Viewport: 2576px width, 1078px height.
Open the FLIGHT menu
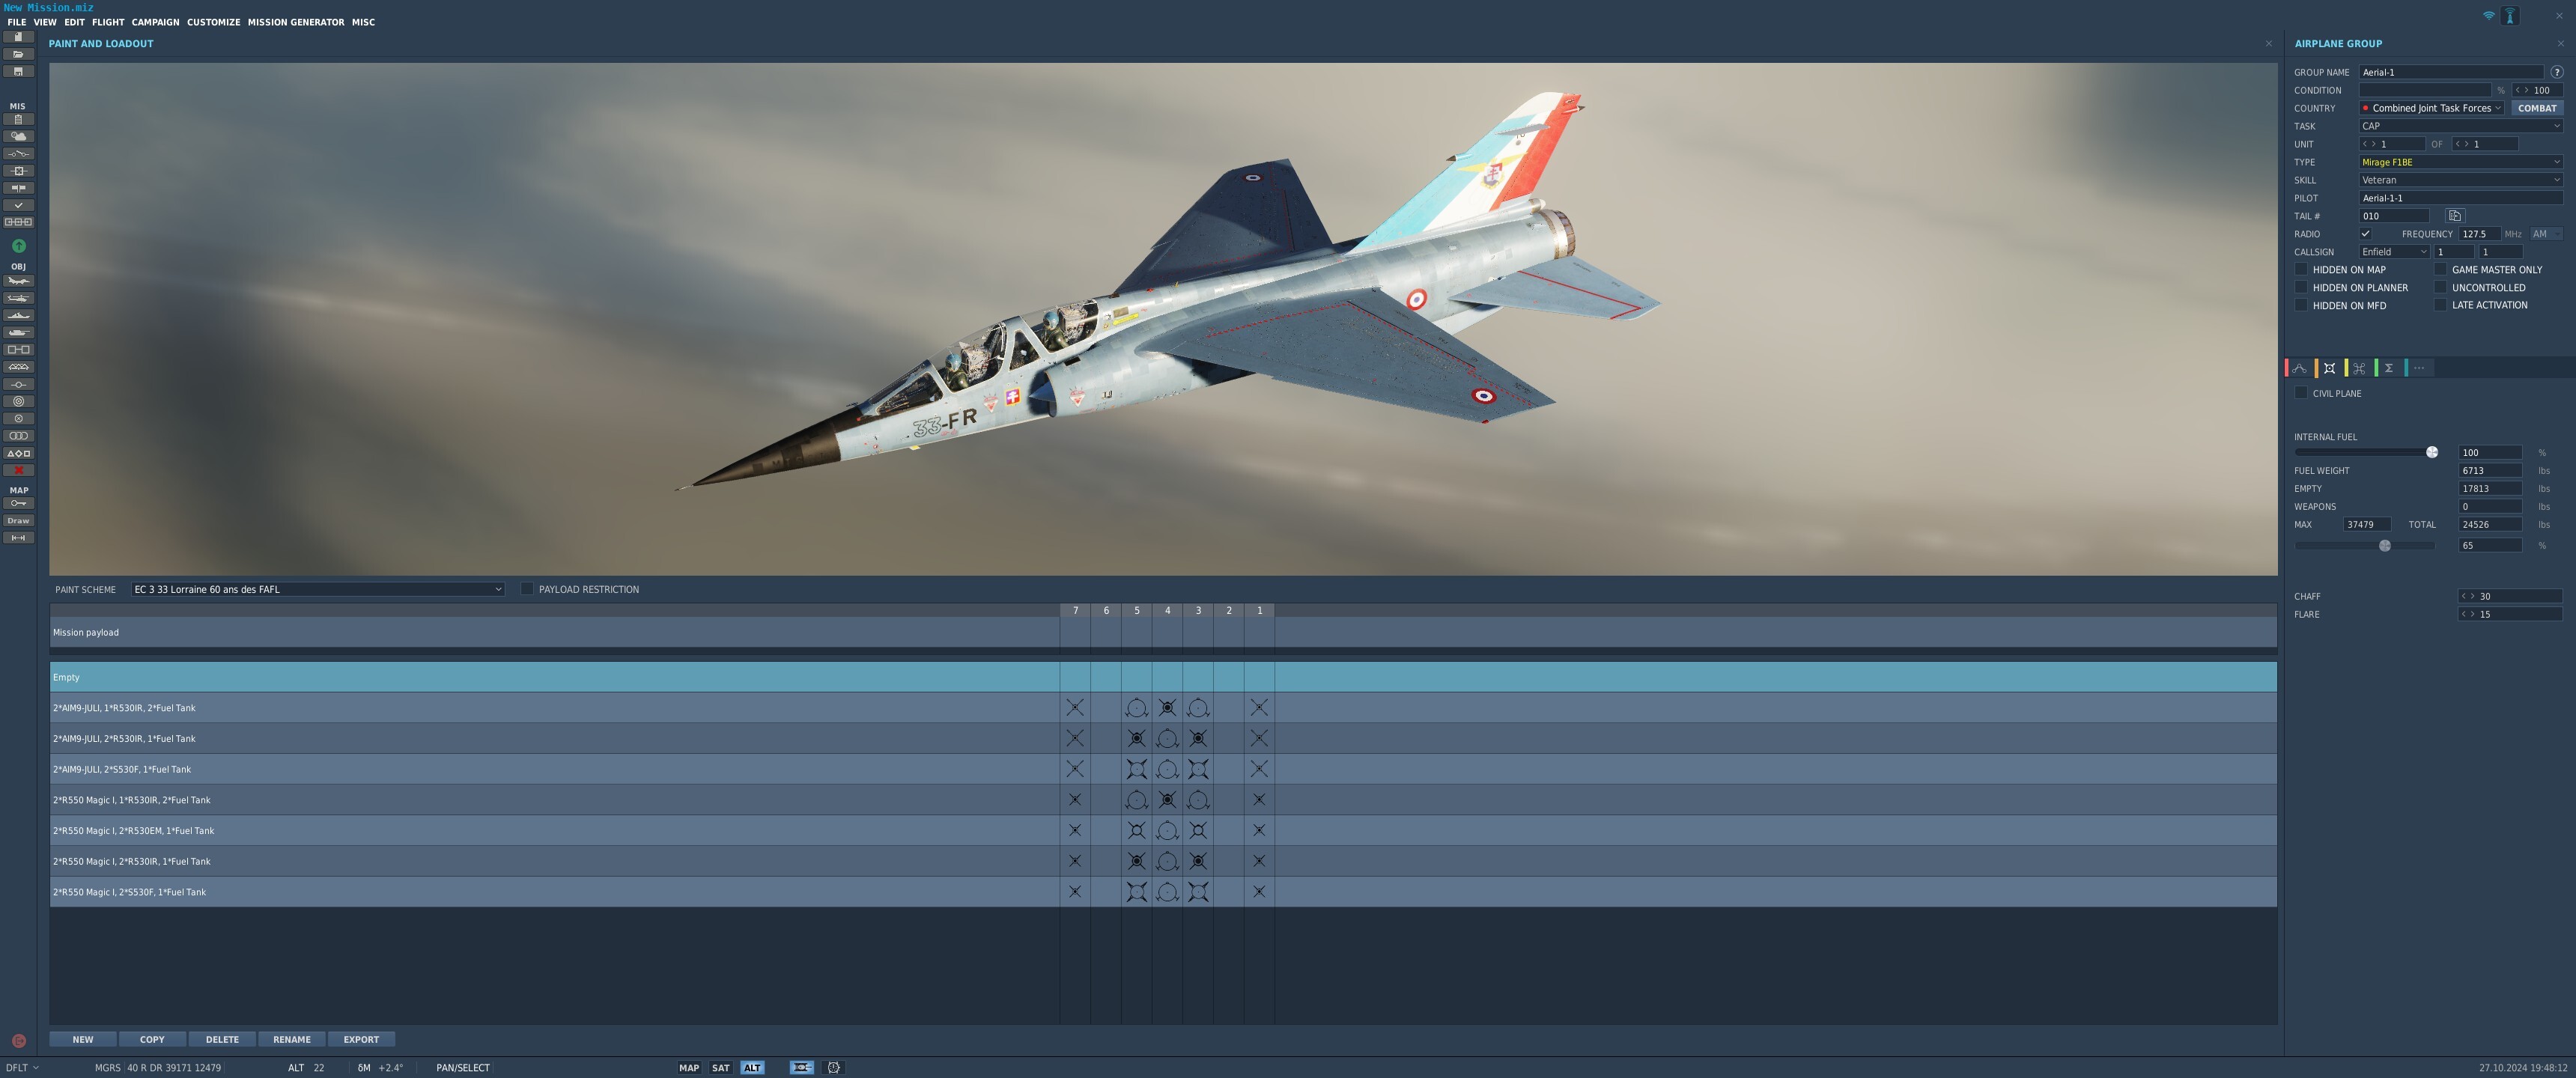pos(108,22)
